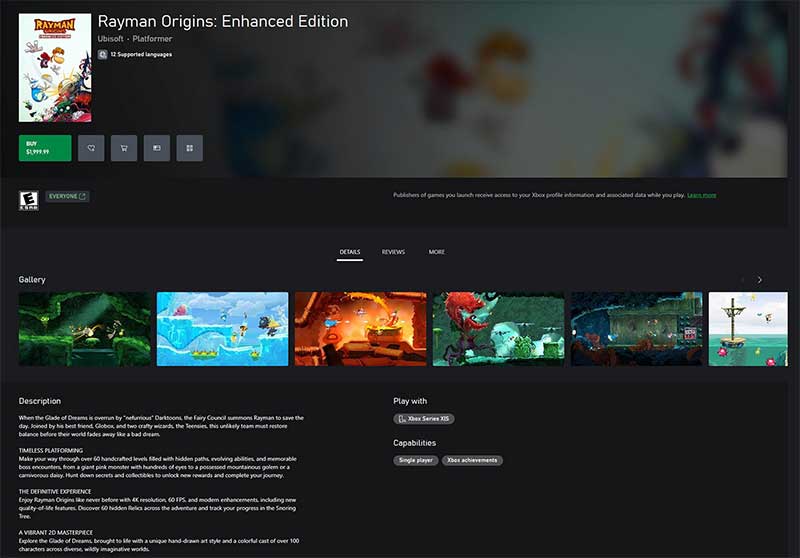800x558 pixels.
Task: Add game to wishlist with heart icon
Action: [91, 148]
